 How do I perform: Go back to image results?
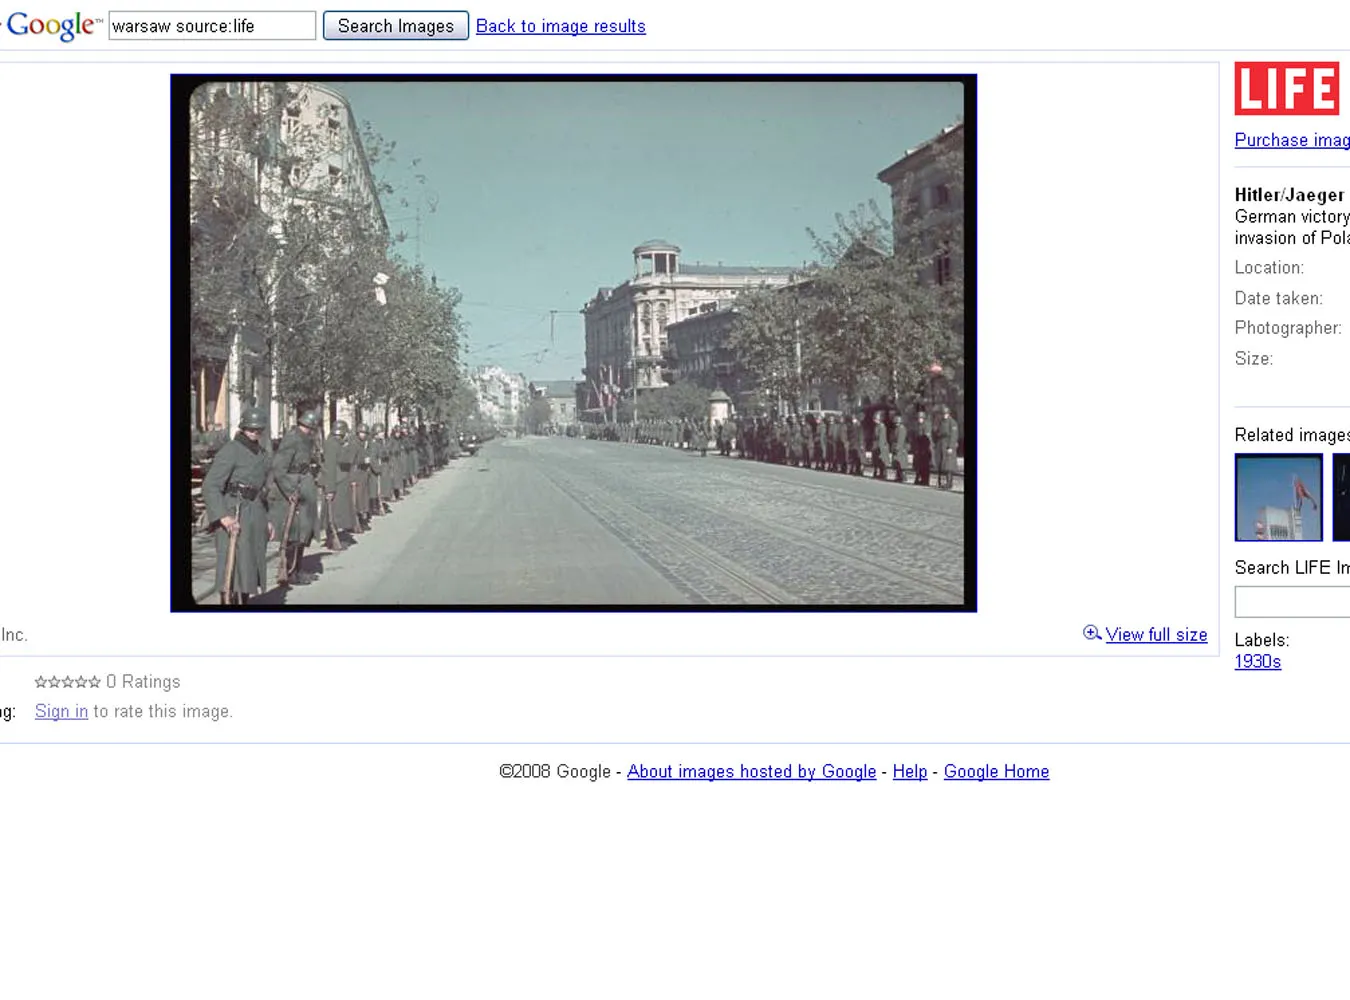click(x=560, y=26)
